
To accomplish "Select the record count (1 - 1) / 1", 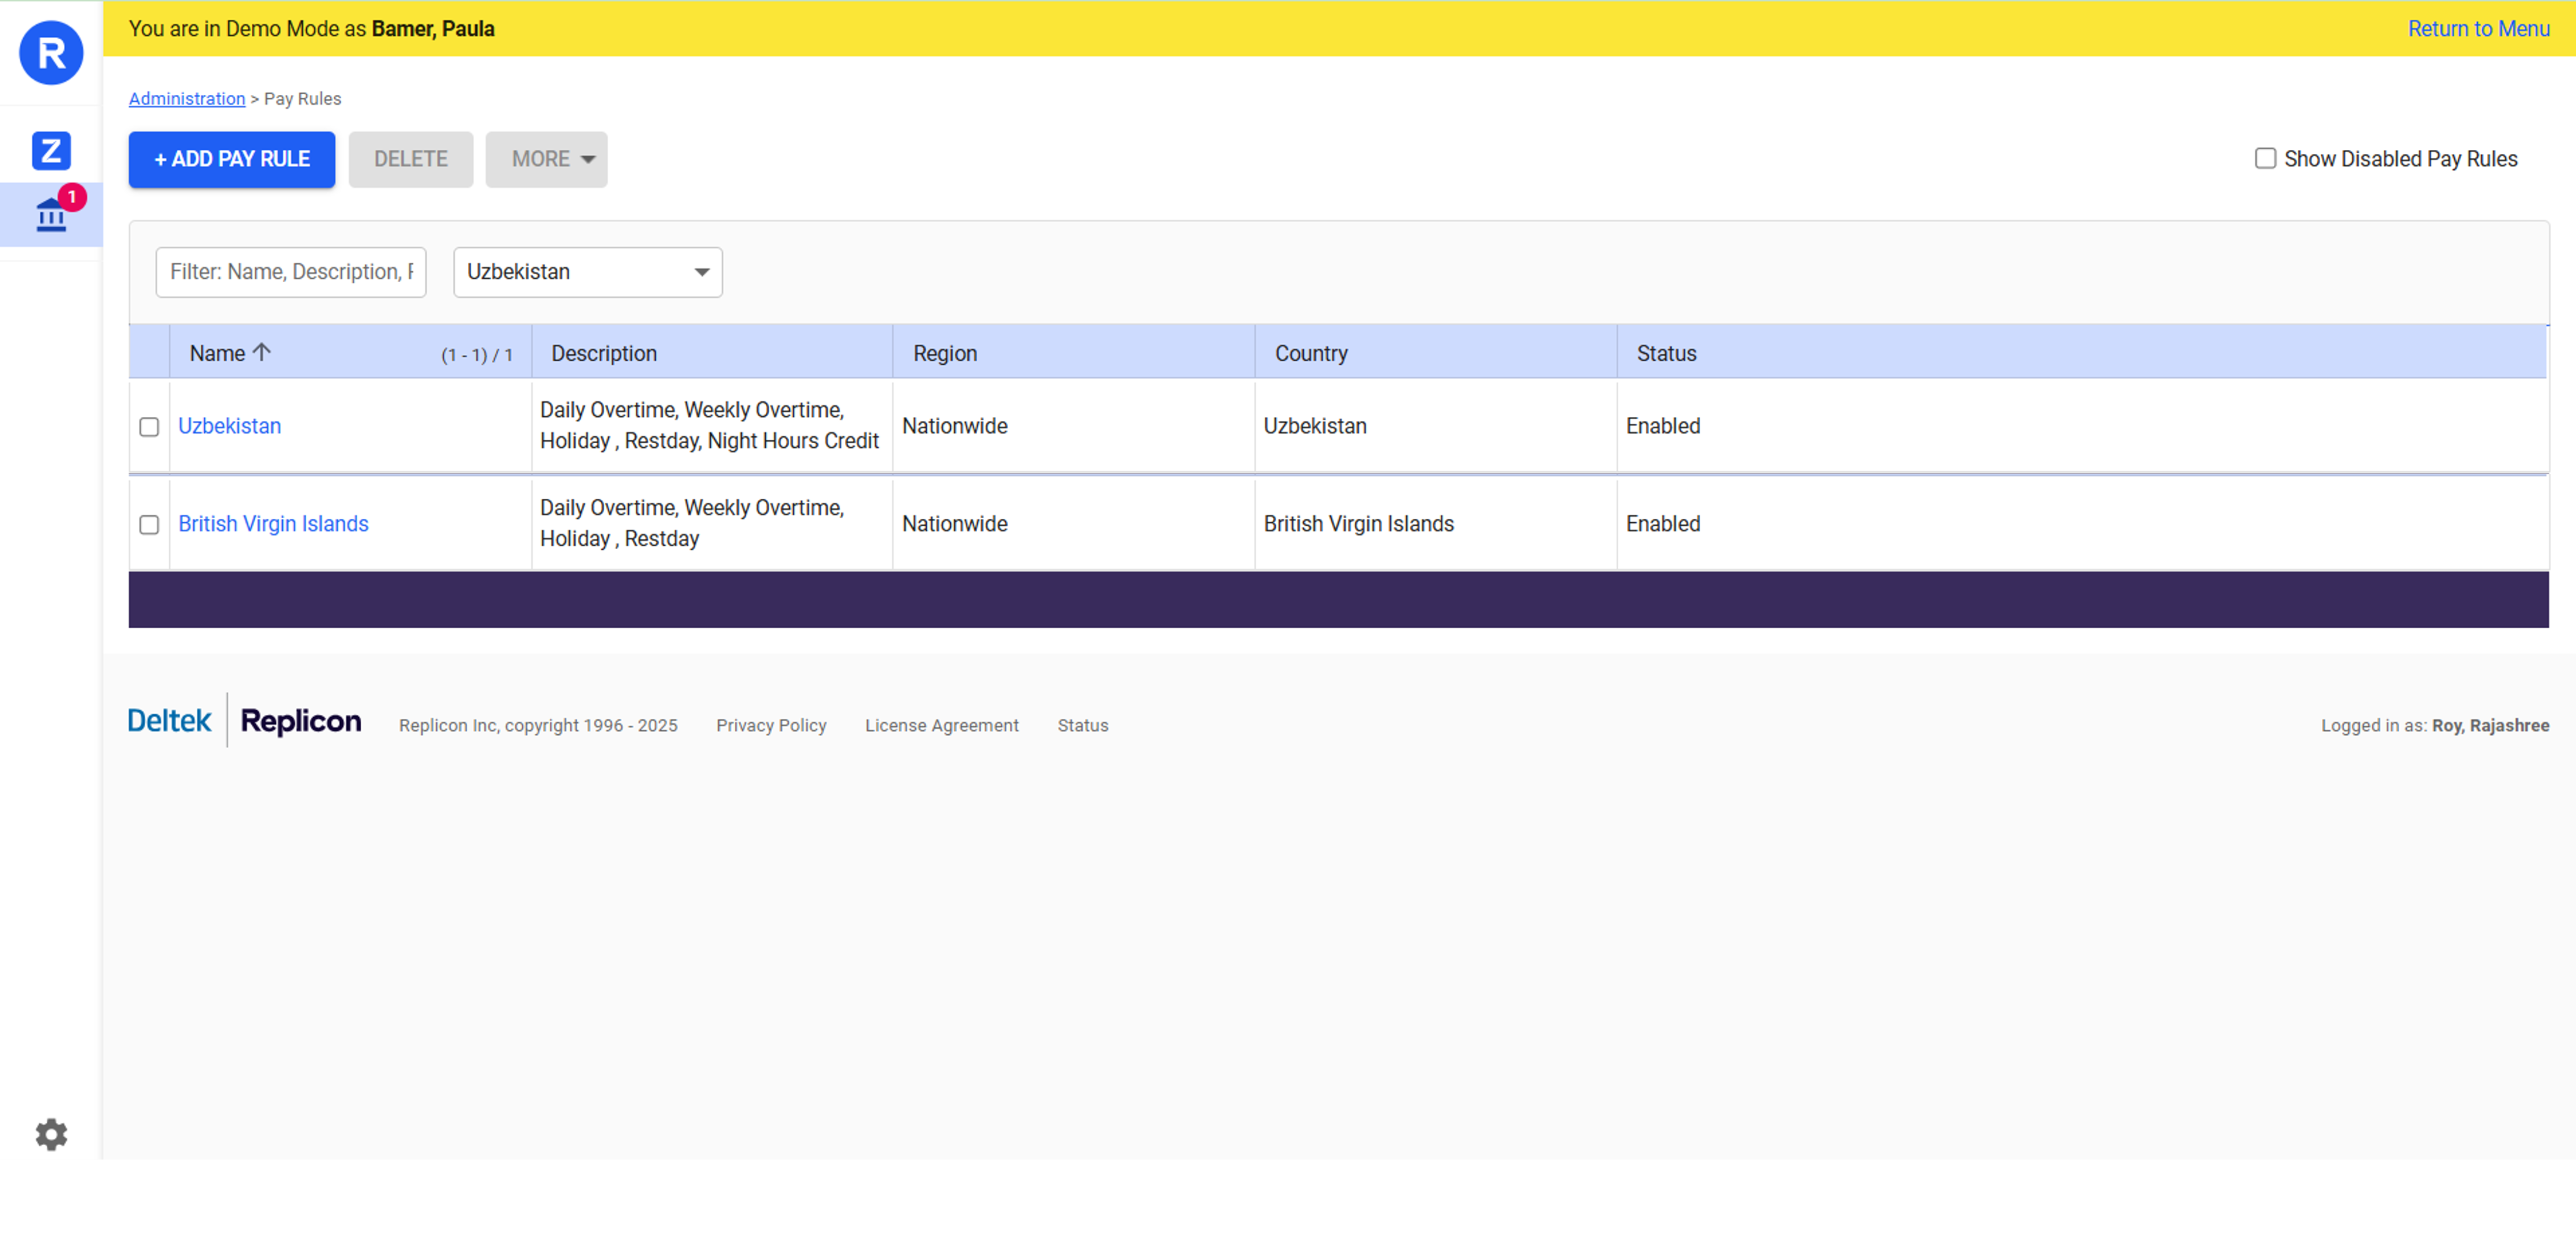I will (x=477, y=355).
